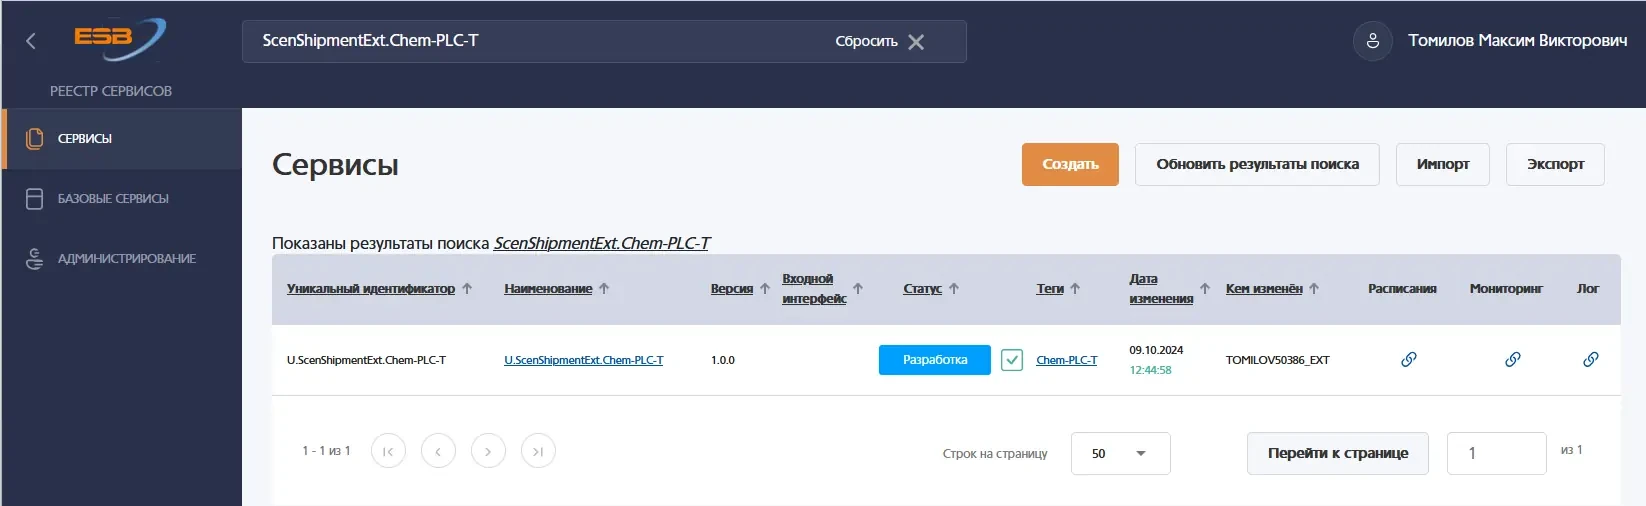Sort by the Наименование arrow icon

tap(604, 288)
